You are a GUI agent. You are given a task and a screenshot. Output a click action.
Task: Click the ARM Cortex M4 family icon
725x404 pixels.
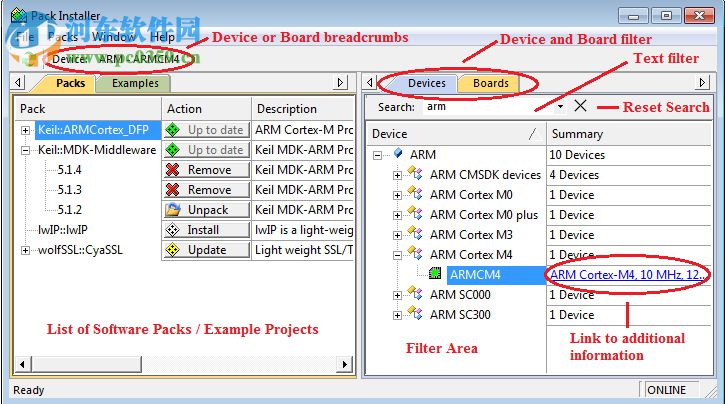pyautogui.click(x=415, y=253)
